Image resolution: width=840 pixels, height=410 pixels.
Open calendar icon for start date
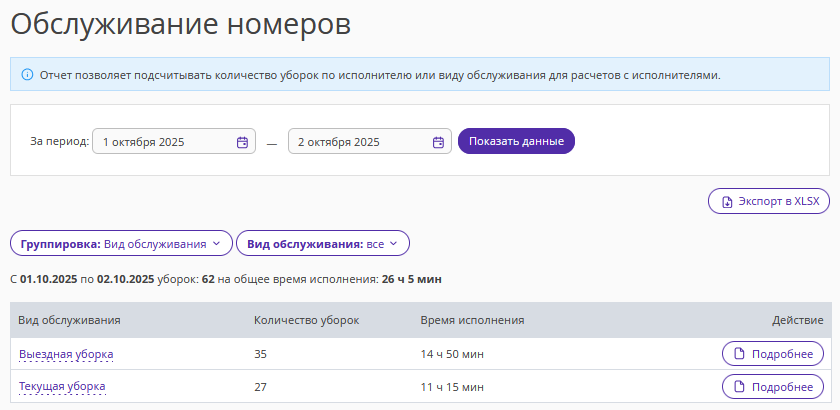242,142
